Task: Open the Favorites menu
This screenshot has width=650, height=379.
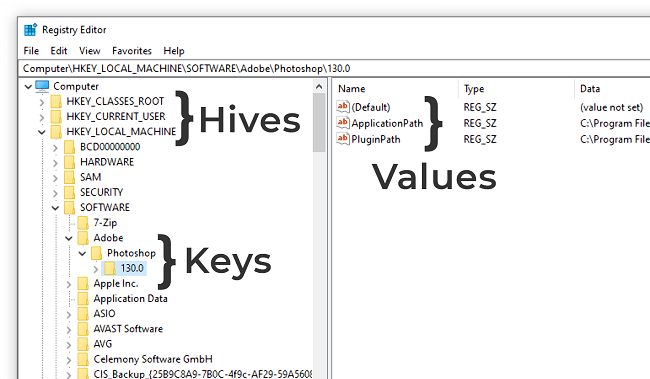Action: [x=132, y=51]
